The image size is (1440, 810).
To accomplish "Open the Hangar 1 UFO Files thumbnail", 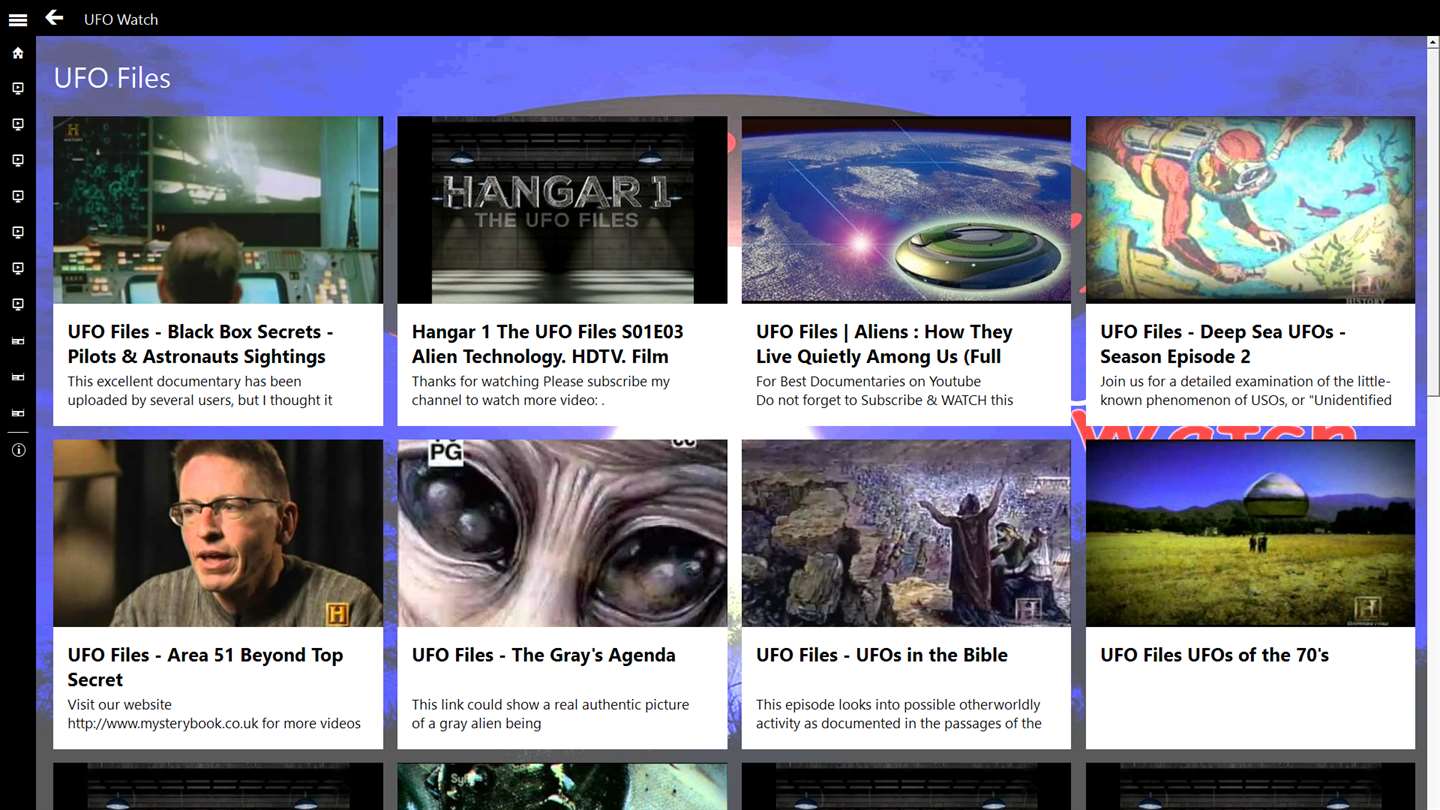I will coord(562,210).
